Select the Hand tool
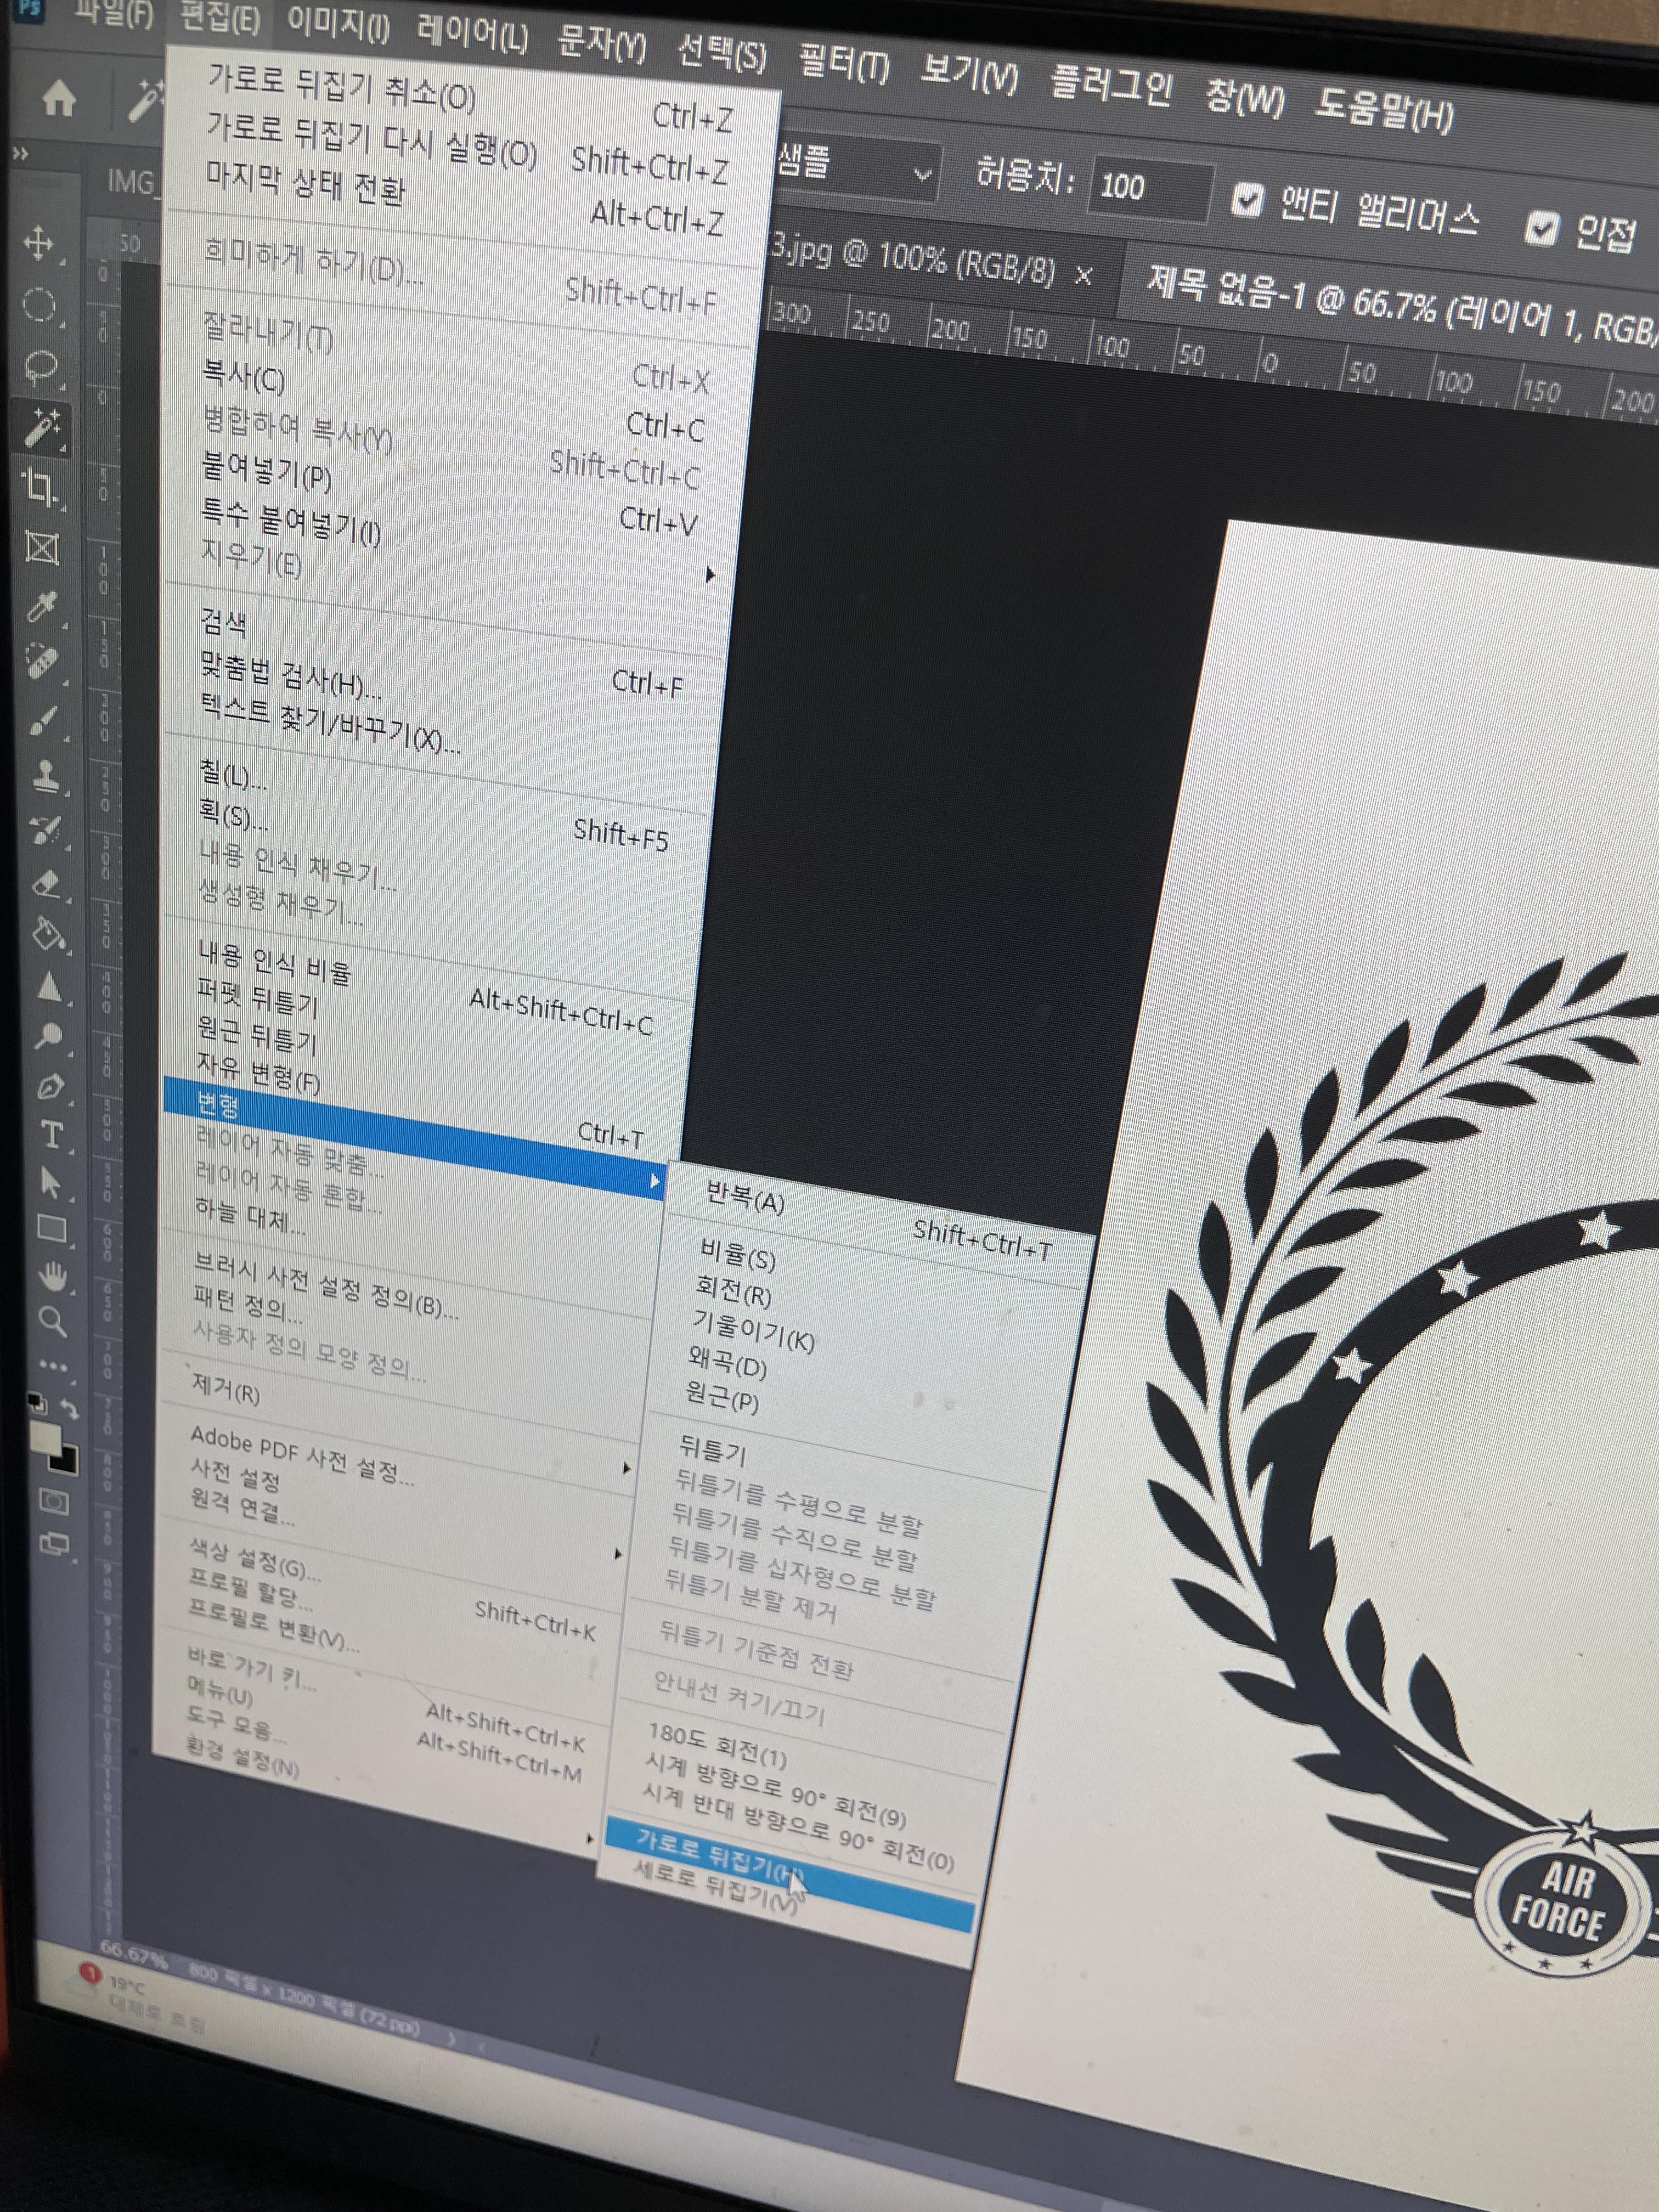Image resolution: width=1659 pixels, height=2212 pixels. coord(52,1276)
